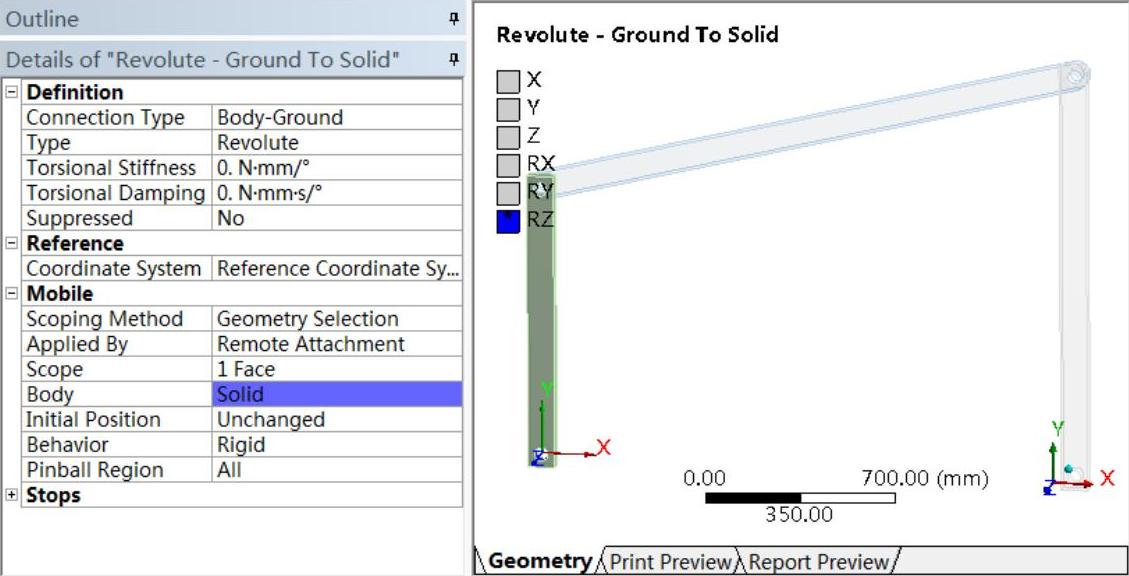1129x576 pixels.
Task: Click the gray Z degree-of-freedom box
Action: tap(509, 136)
